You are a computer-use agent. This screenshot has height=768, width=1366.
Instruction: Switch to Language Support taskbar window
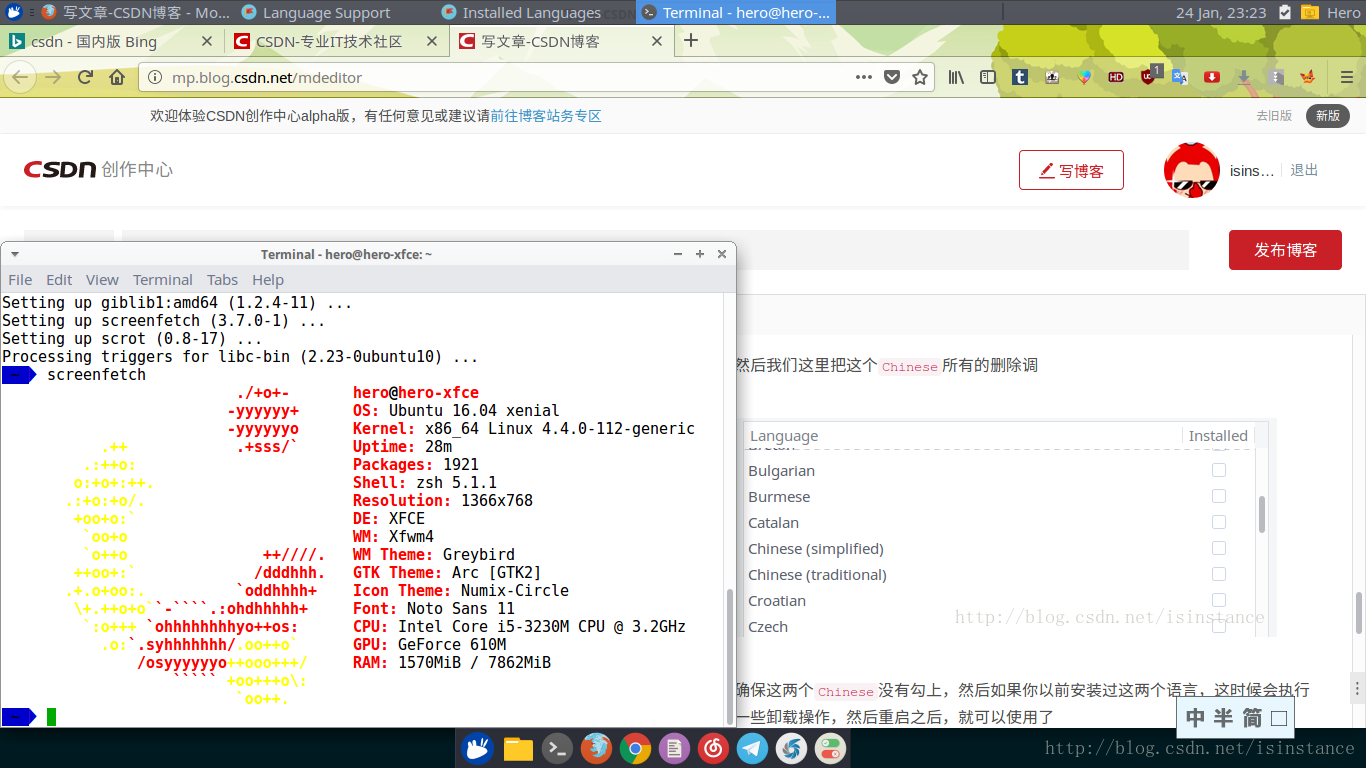327,13
